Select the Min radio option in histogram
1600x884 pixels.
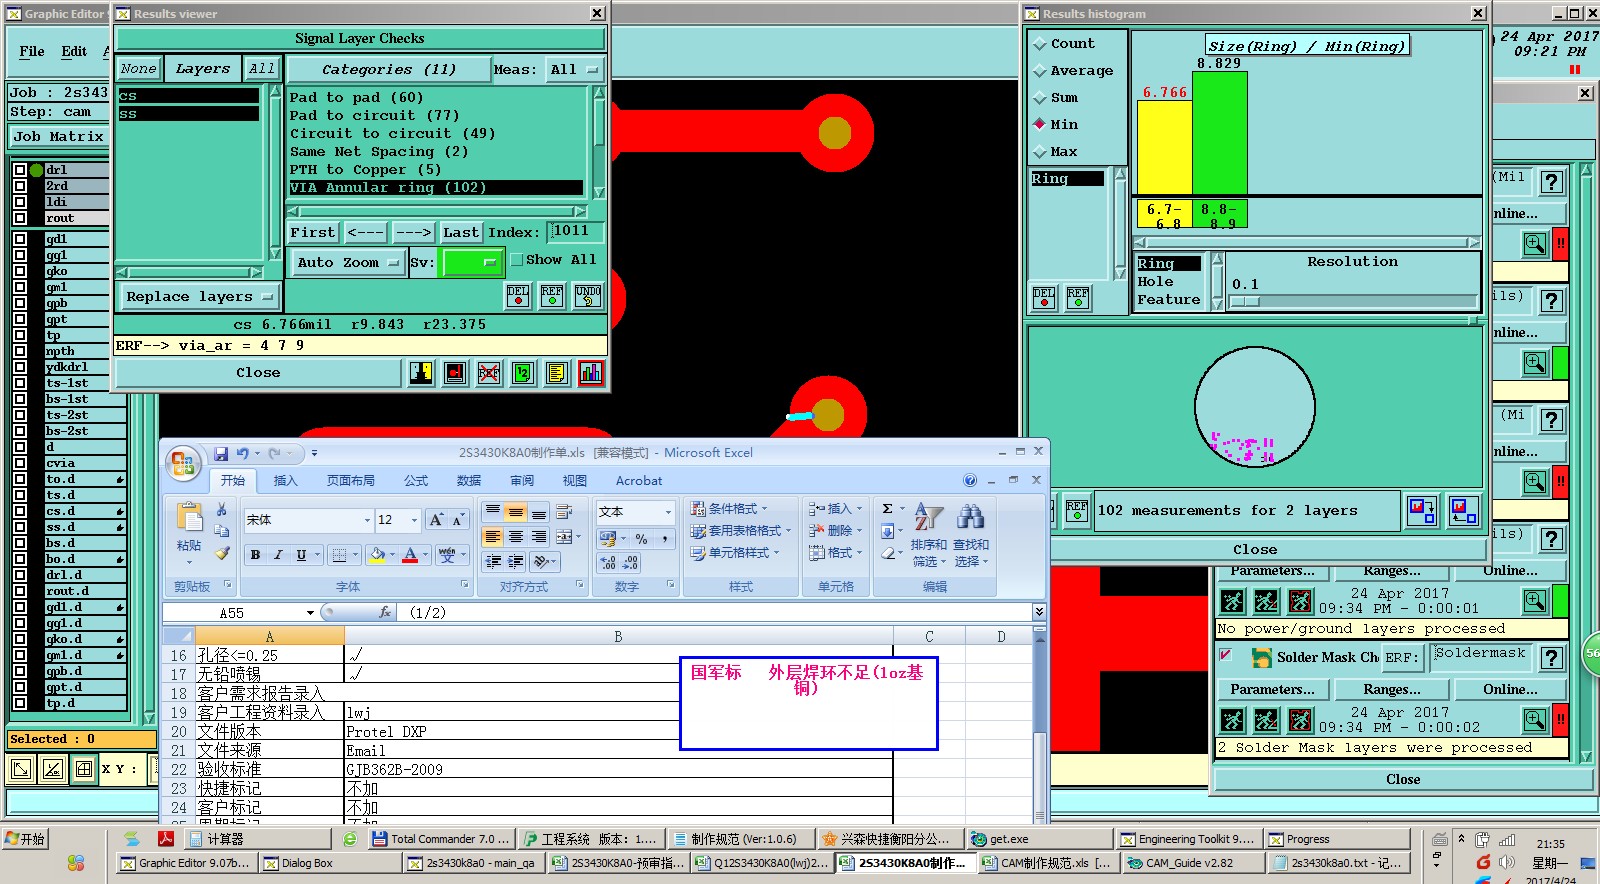tap(1040, 125)
